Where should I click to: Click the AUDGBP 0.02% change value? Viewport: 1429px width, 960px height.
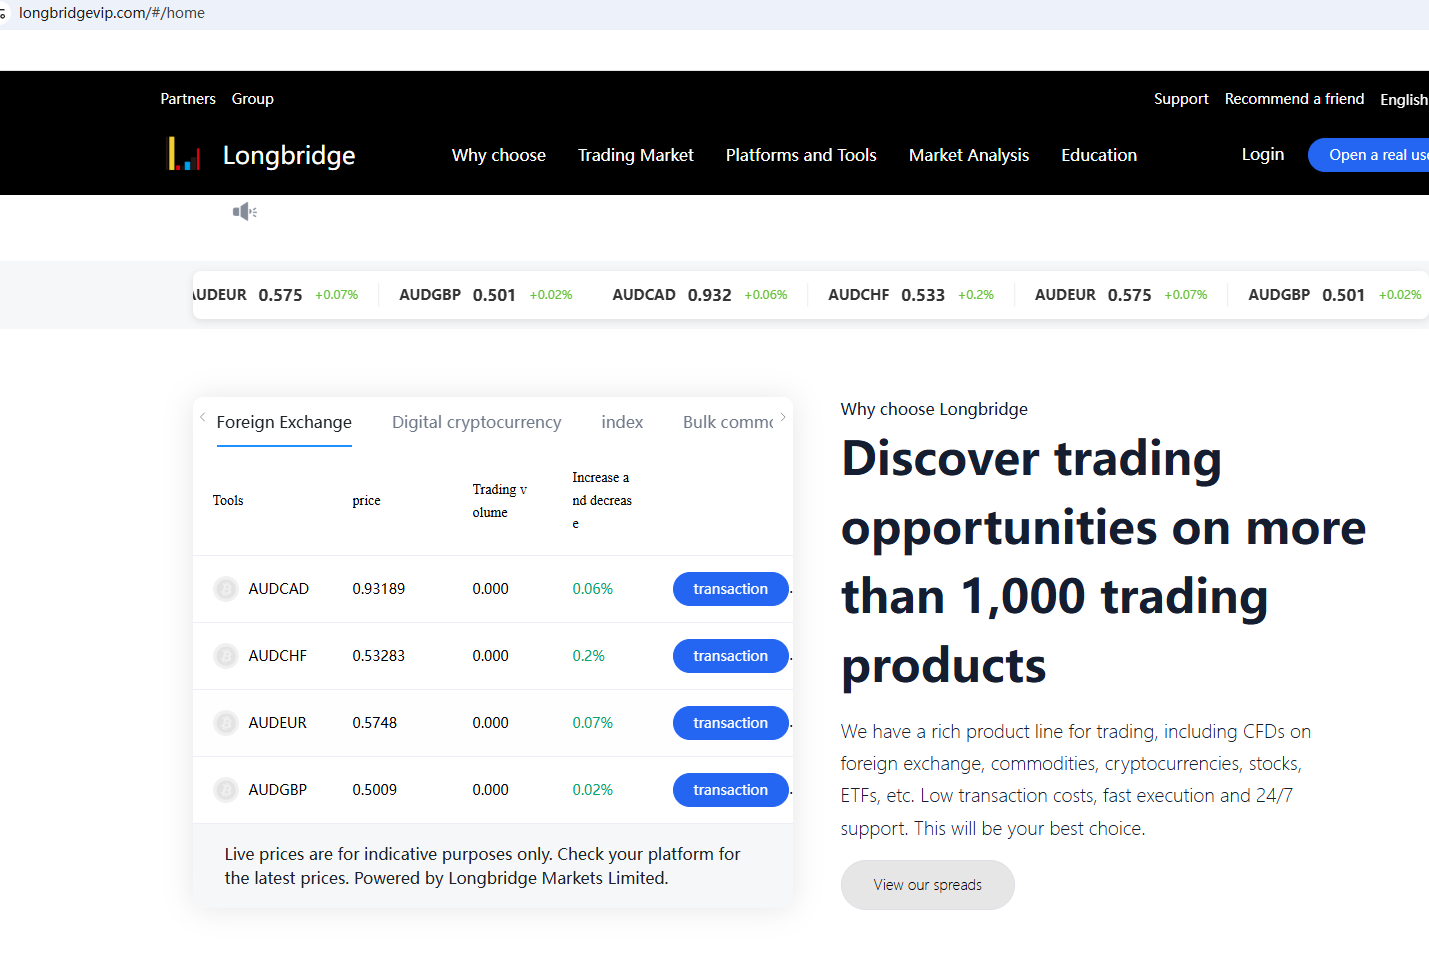click(x=593, y=790)
